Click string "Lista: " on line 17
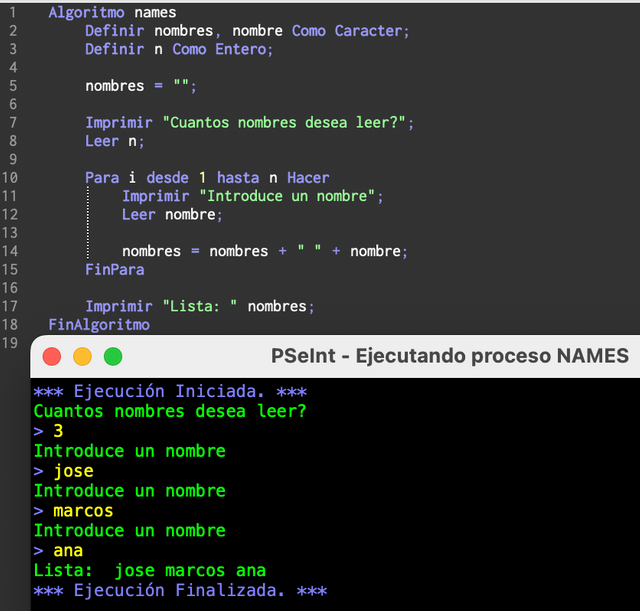This screenshot has width=640, height=611. [x=200, y=306]
